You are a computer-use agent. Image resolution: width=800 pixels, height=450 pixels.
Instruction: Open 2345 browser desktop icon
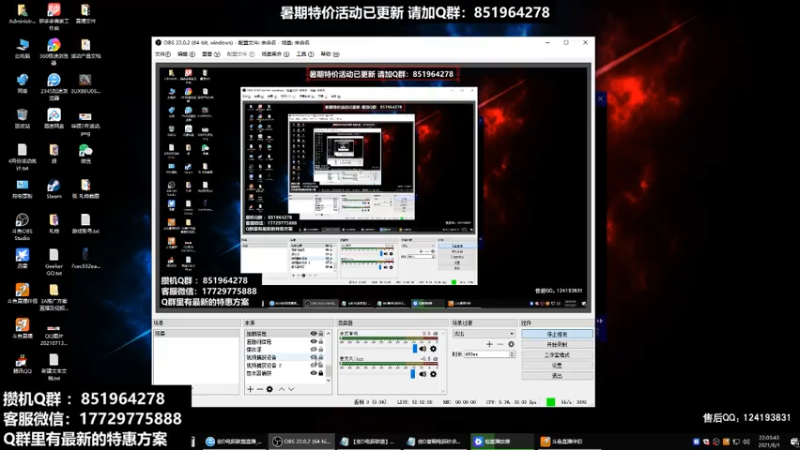tap(54, 86)
